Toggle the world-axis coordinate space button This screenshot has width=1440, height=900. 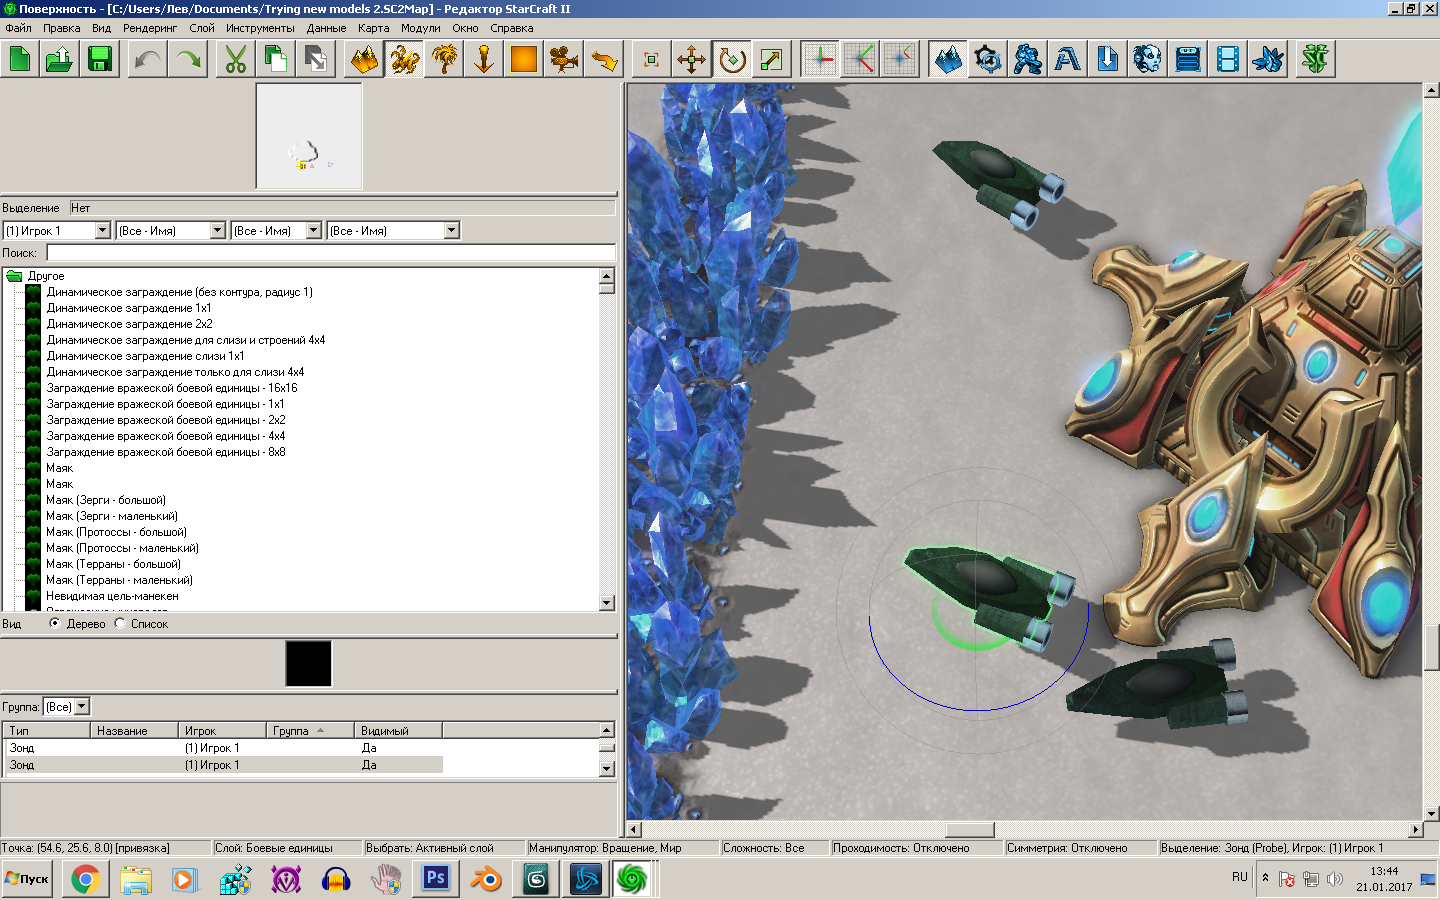click(820, 60)
